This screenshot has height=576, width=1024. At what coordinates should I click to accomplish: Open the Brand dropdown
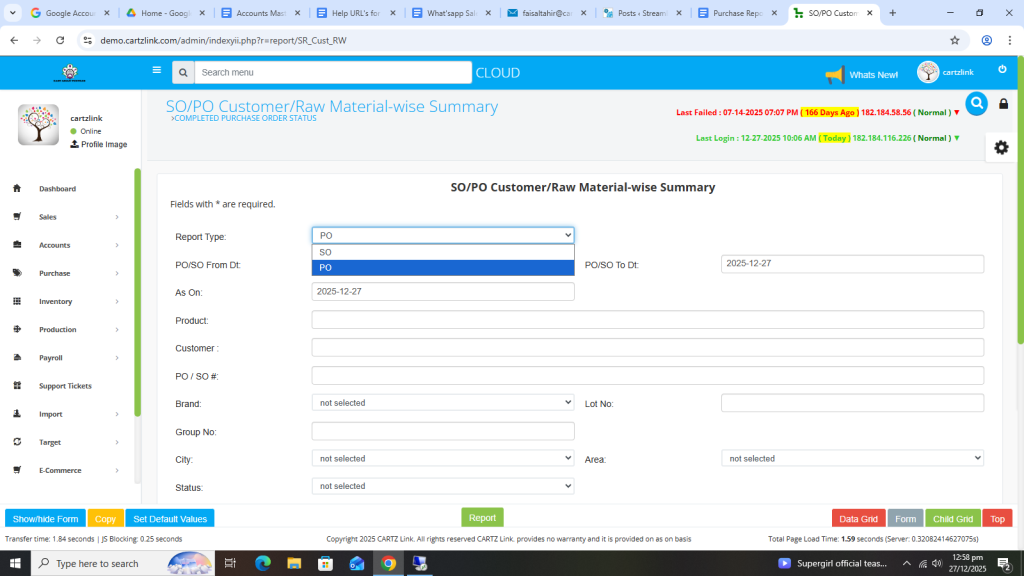442,403
